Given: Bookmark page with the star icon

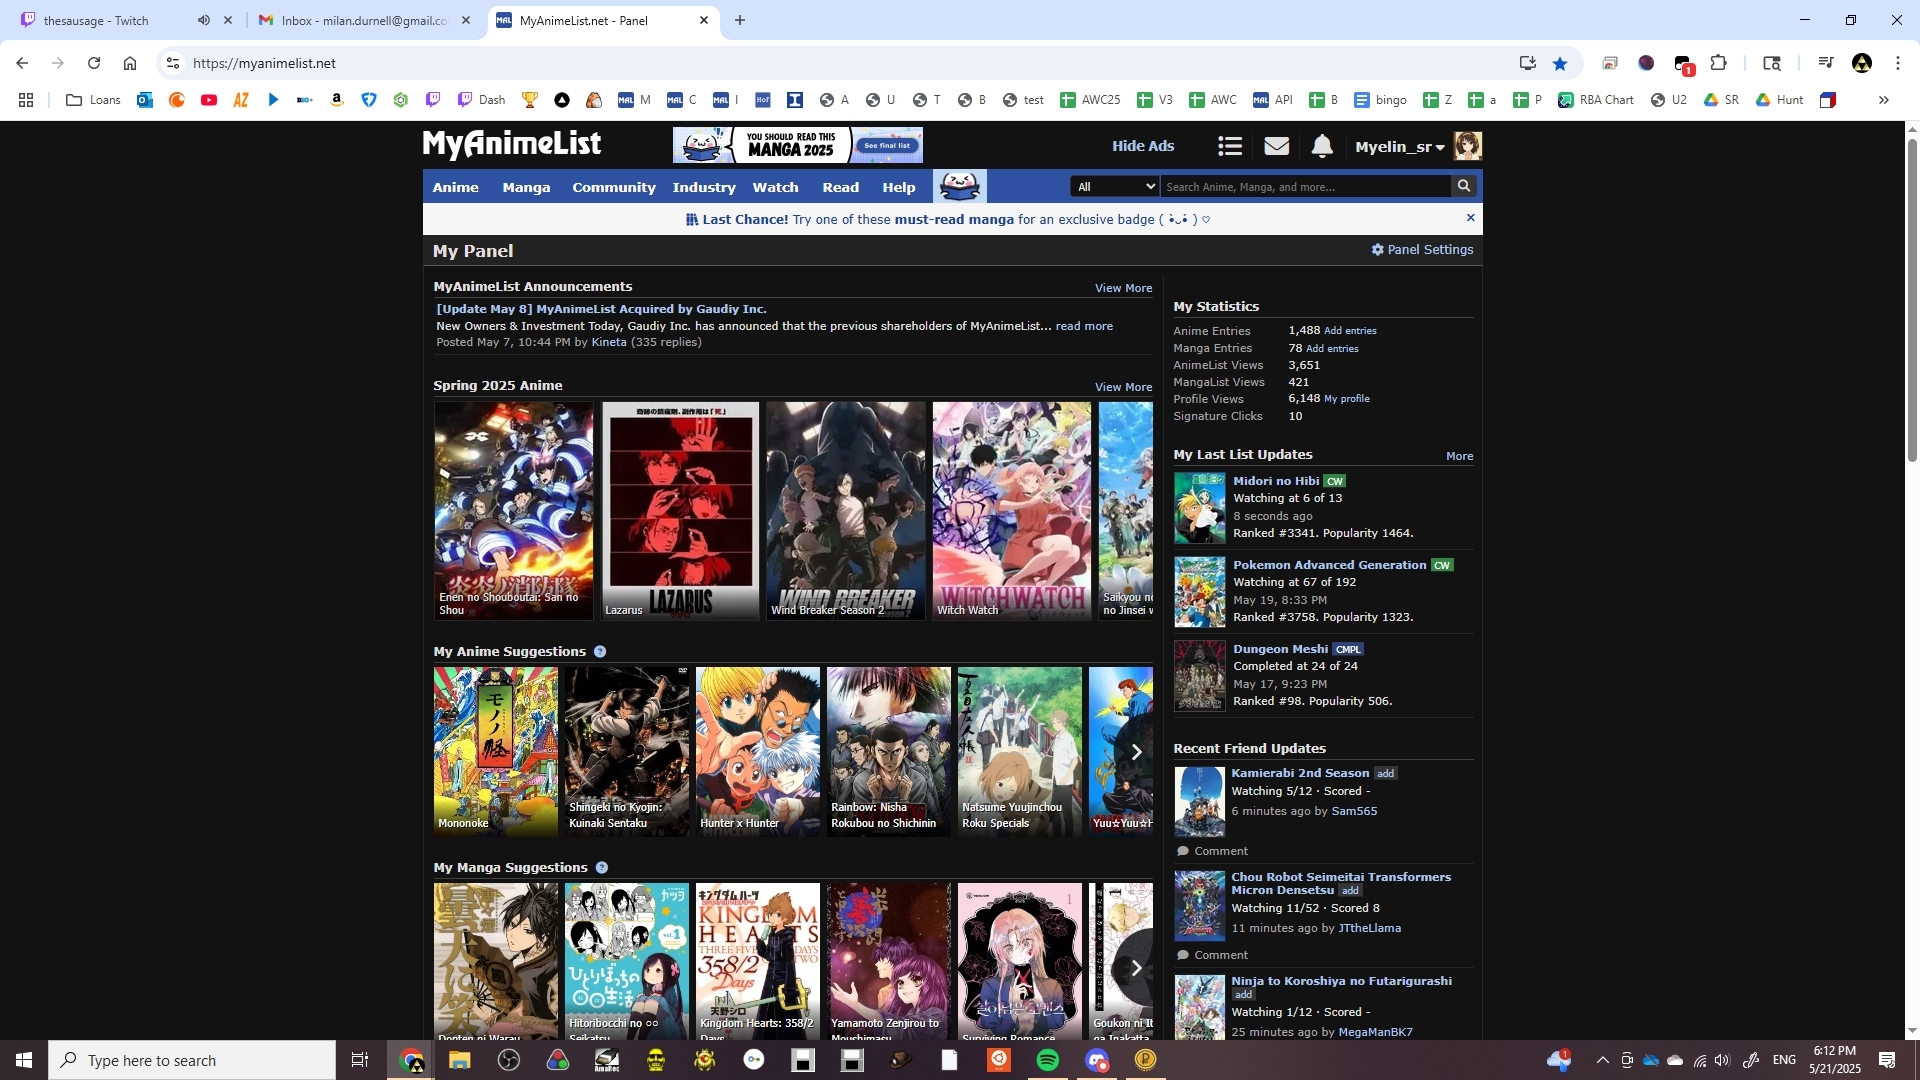Looking at the screenshot, I should pos(1560,63).
